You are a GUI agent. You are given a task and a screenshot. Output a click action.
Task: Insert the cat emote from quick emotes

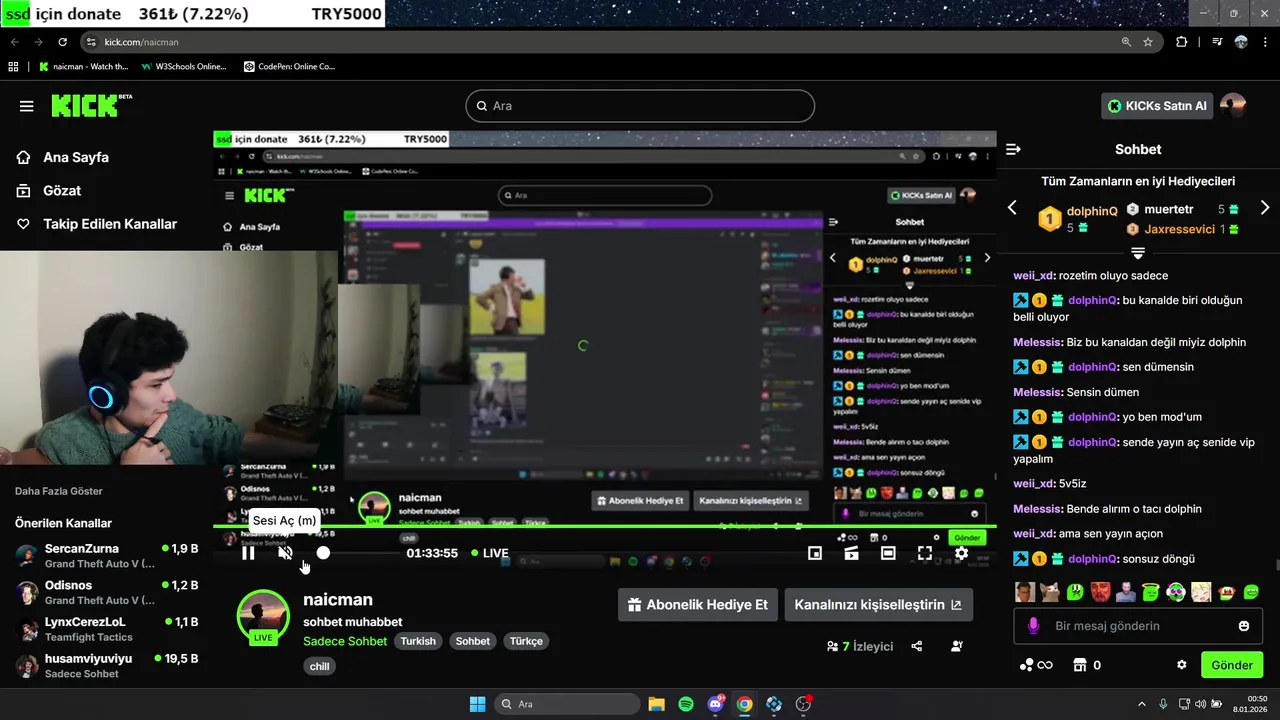[1050, 592]
